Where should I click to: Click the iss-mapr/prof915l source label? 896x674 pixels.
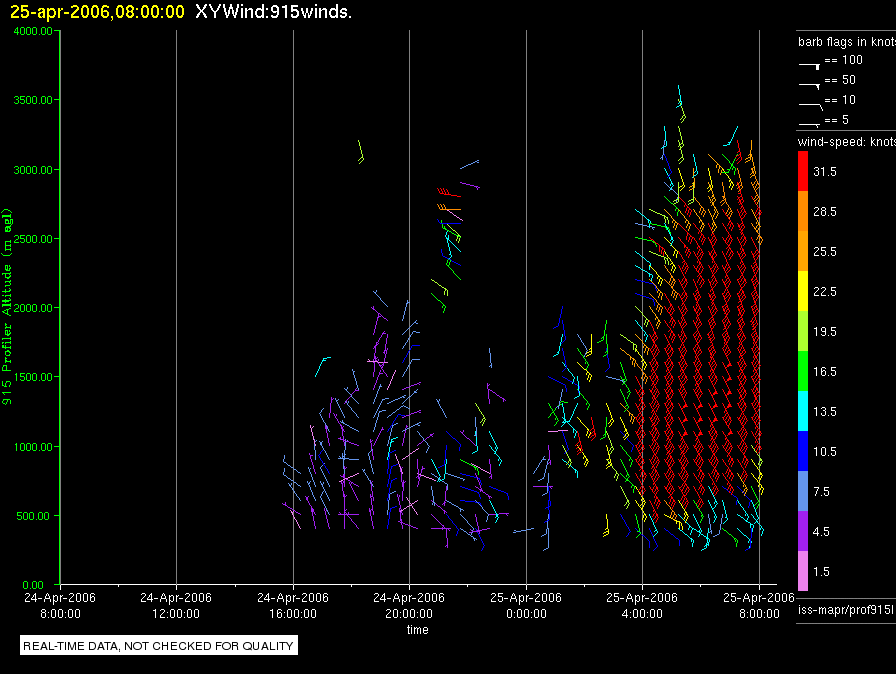coord(846,610)
